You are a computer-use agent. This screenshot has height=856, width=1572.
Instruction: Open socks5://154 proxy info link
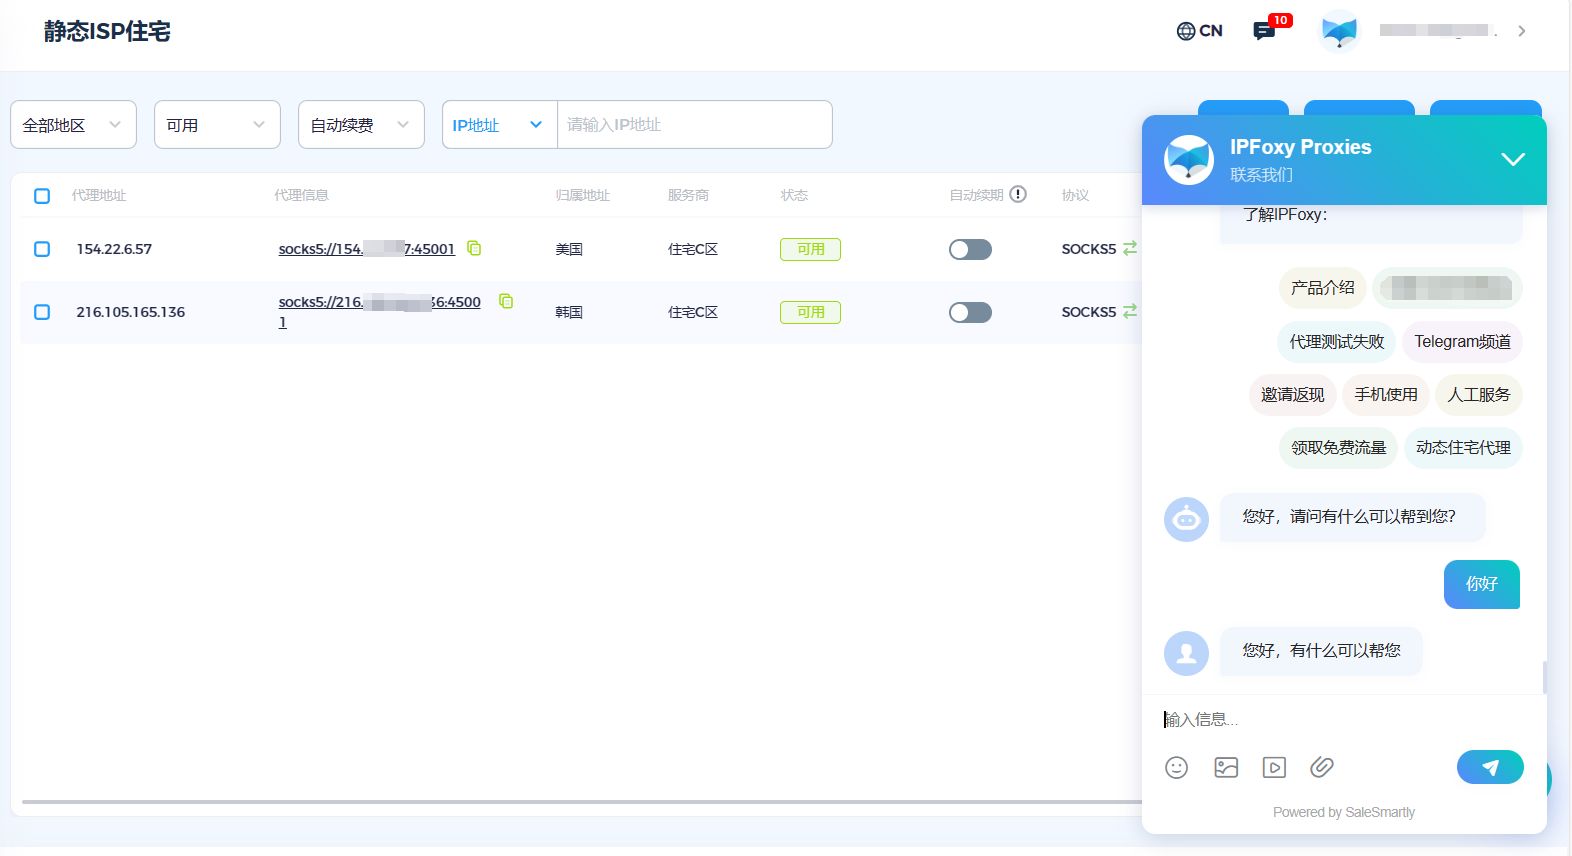[x=366, y=249]
